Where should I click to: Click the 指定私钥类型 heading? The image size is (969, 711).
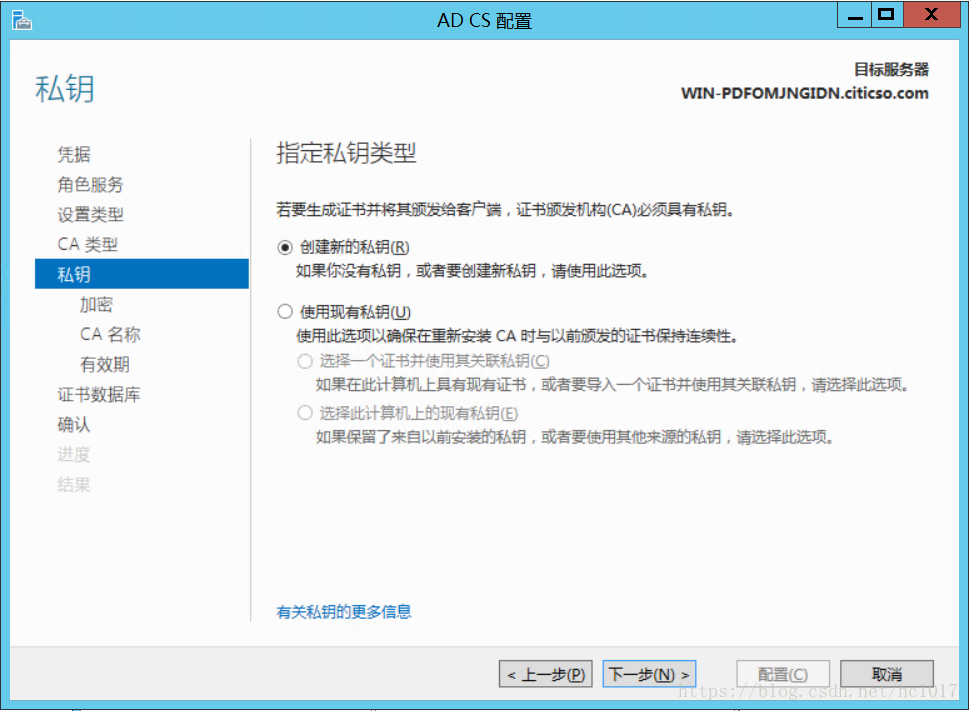point(346,153)
